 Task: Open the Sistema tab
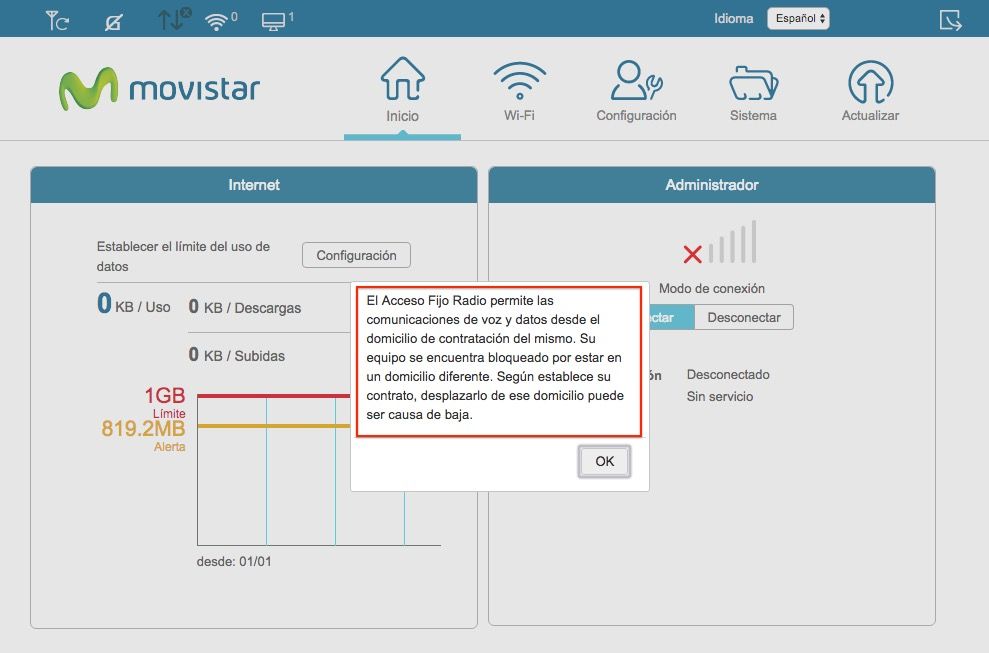[x=753, y=92]
